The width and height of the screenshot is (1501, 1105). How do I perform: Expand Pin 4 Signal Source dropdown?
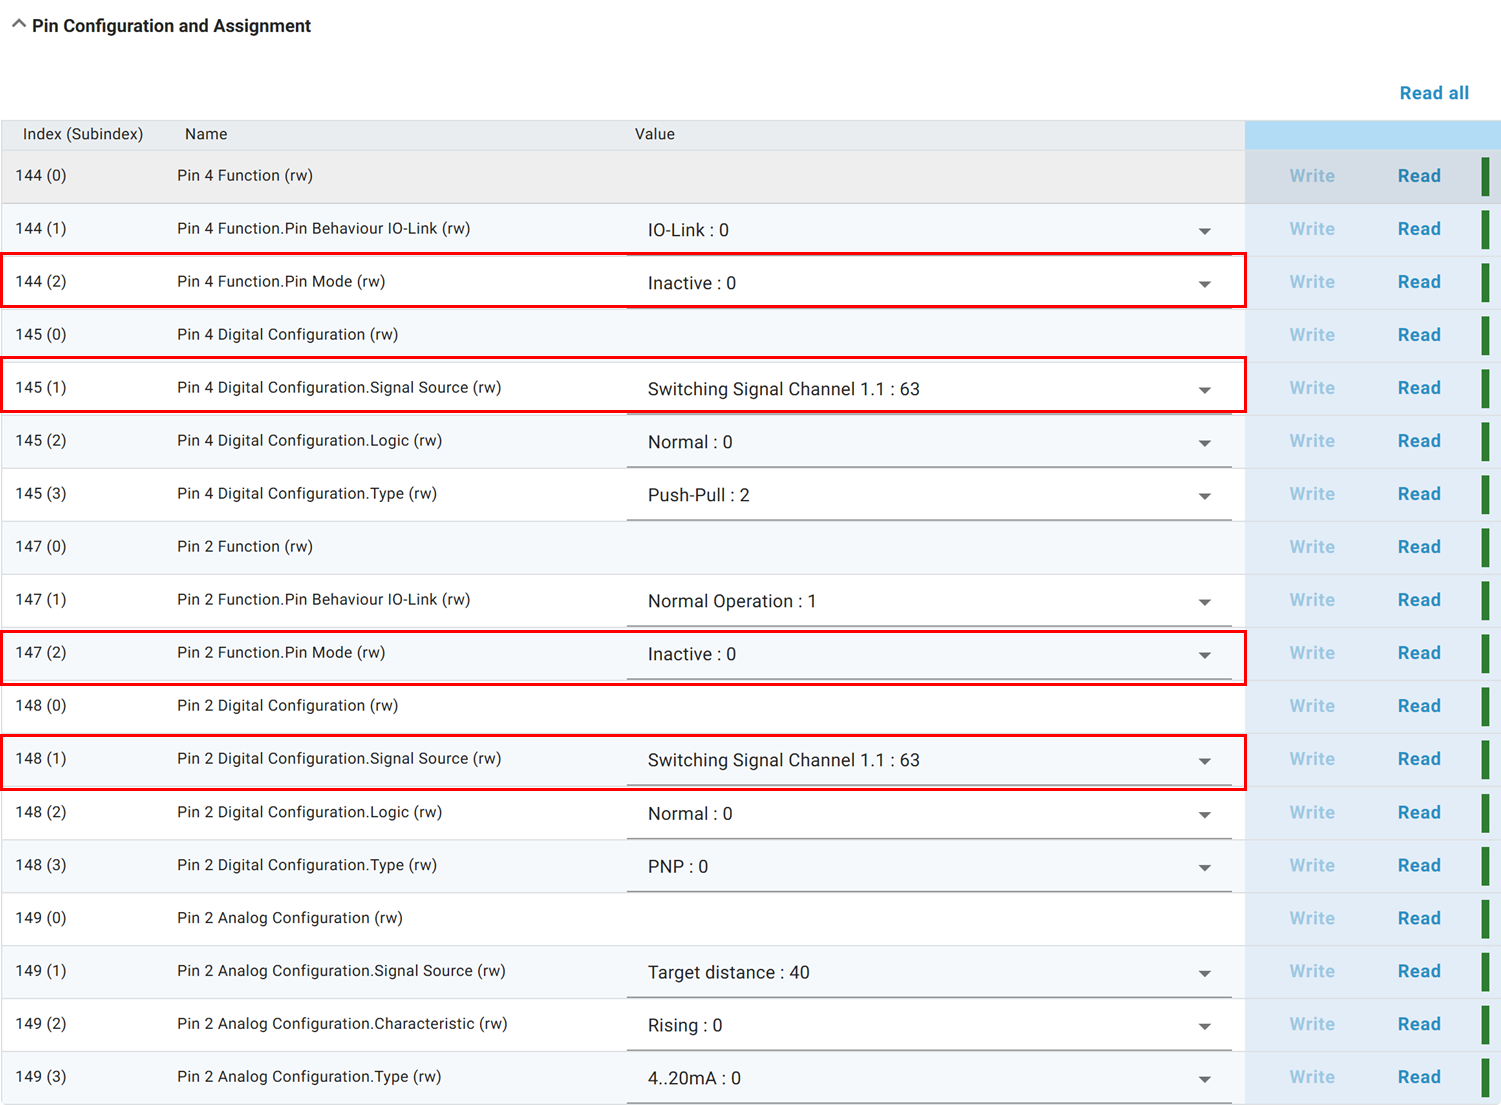(x=1204, y=390)
